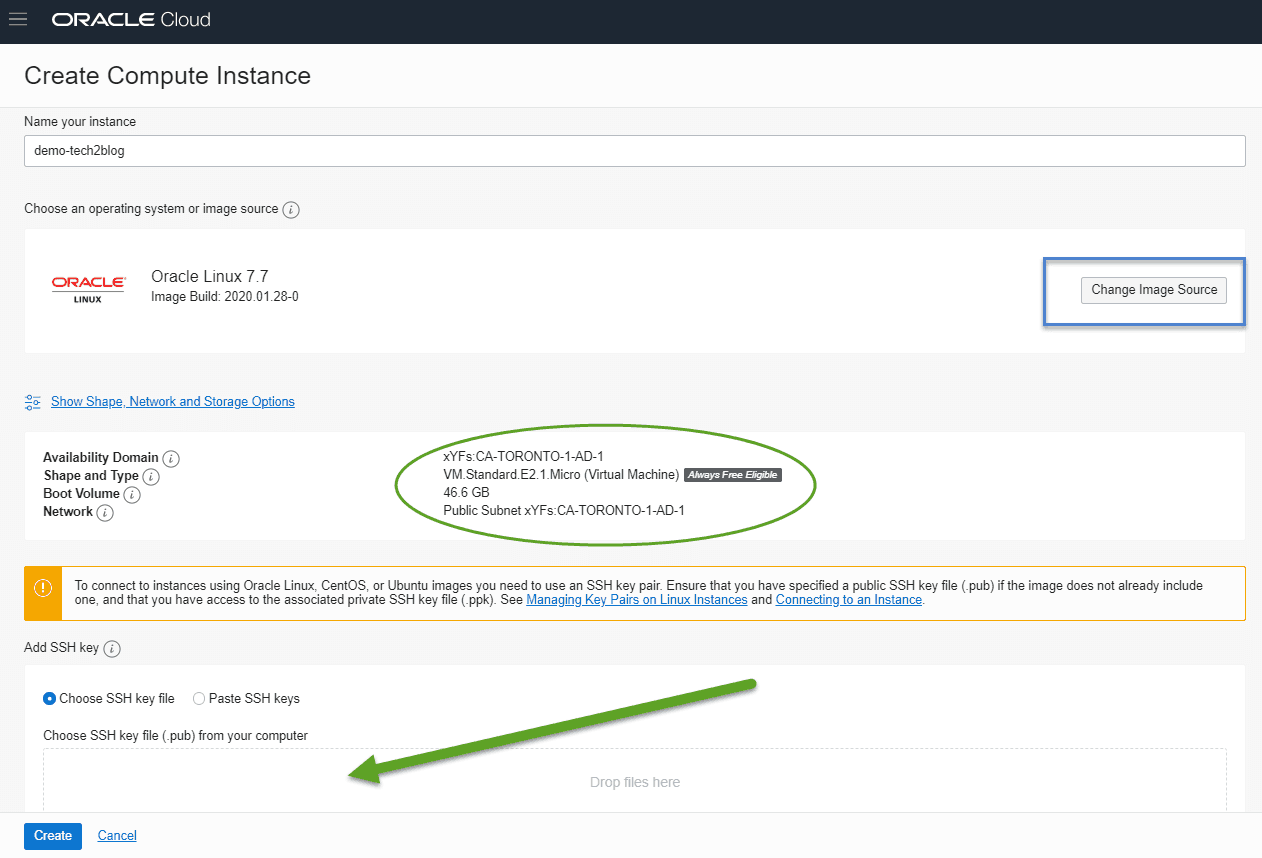The height and width of the screenshot is (858, 1262).
Task: Click the Drop files here upload area
Action: tap(635, 782)
